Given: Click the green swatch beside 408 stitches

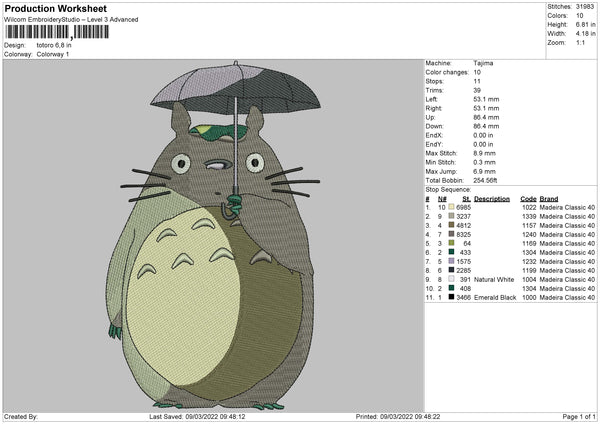Looking at the screenshot, I should coord(451,288).
